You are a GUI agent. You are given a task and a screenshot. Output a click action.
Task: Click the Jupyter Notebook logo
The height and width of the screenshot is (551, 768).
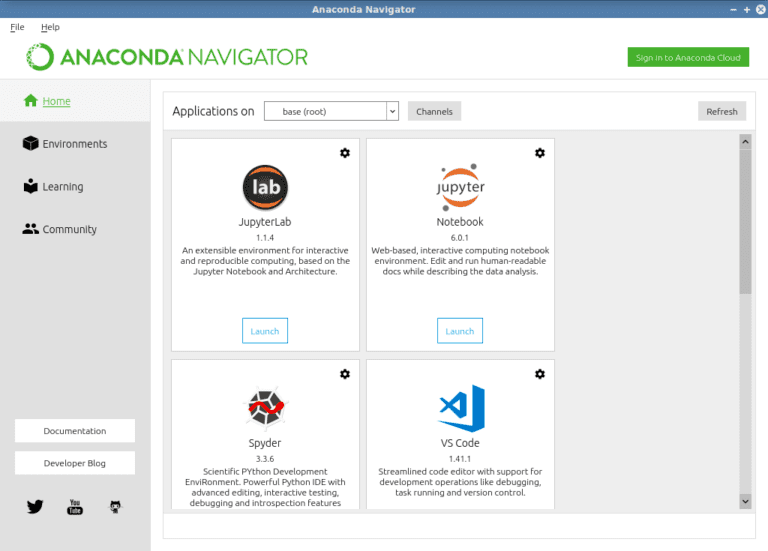[460, 187]
